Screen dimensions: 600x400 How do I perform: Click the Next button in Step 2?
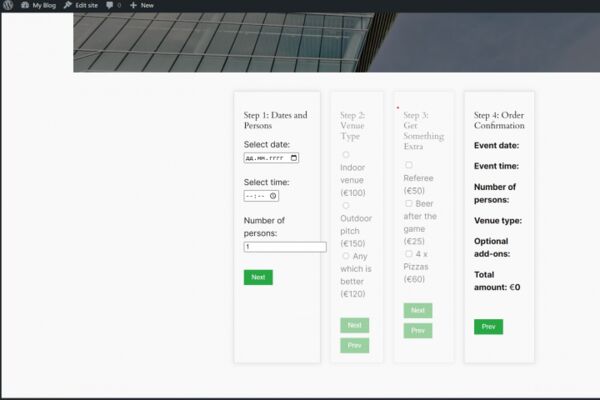(355, 325)
